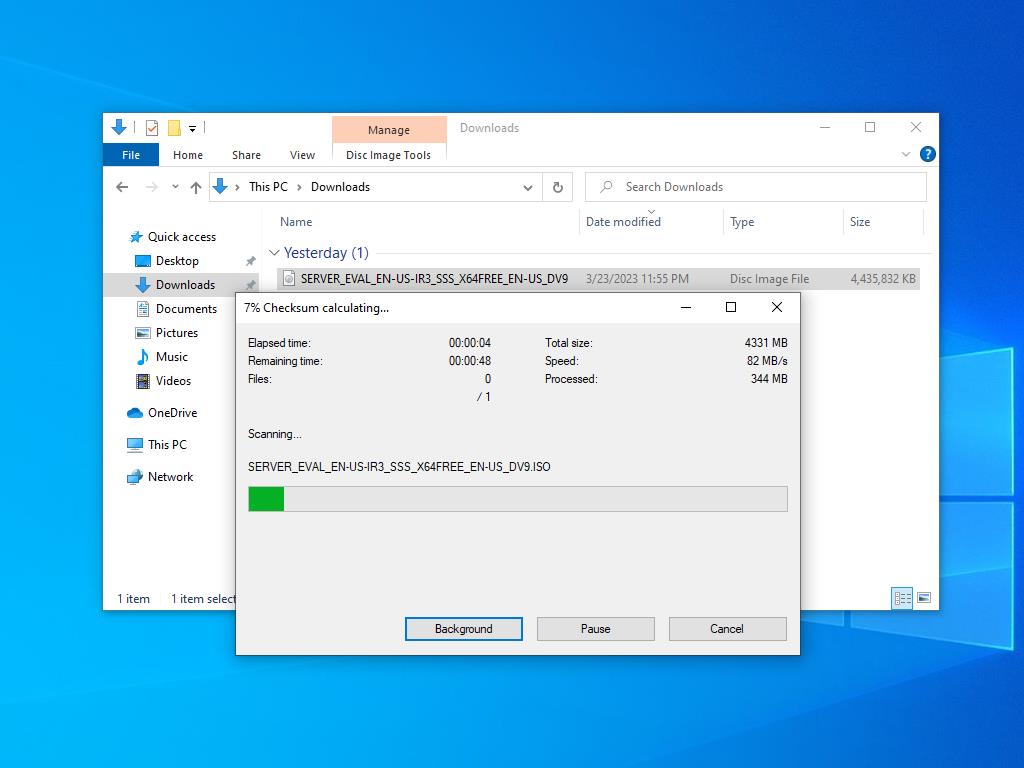Open the Disc Image Tools tab
The image size is (1024, 768).
pyautogui.click(x=389, y=155)
